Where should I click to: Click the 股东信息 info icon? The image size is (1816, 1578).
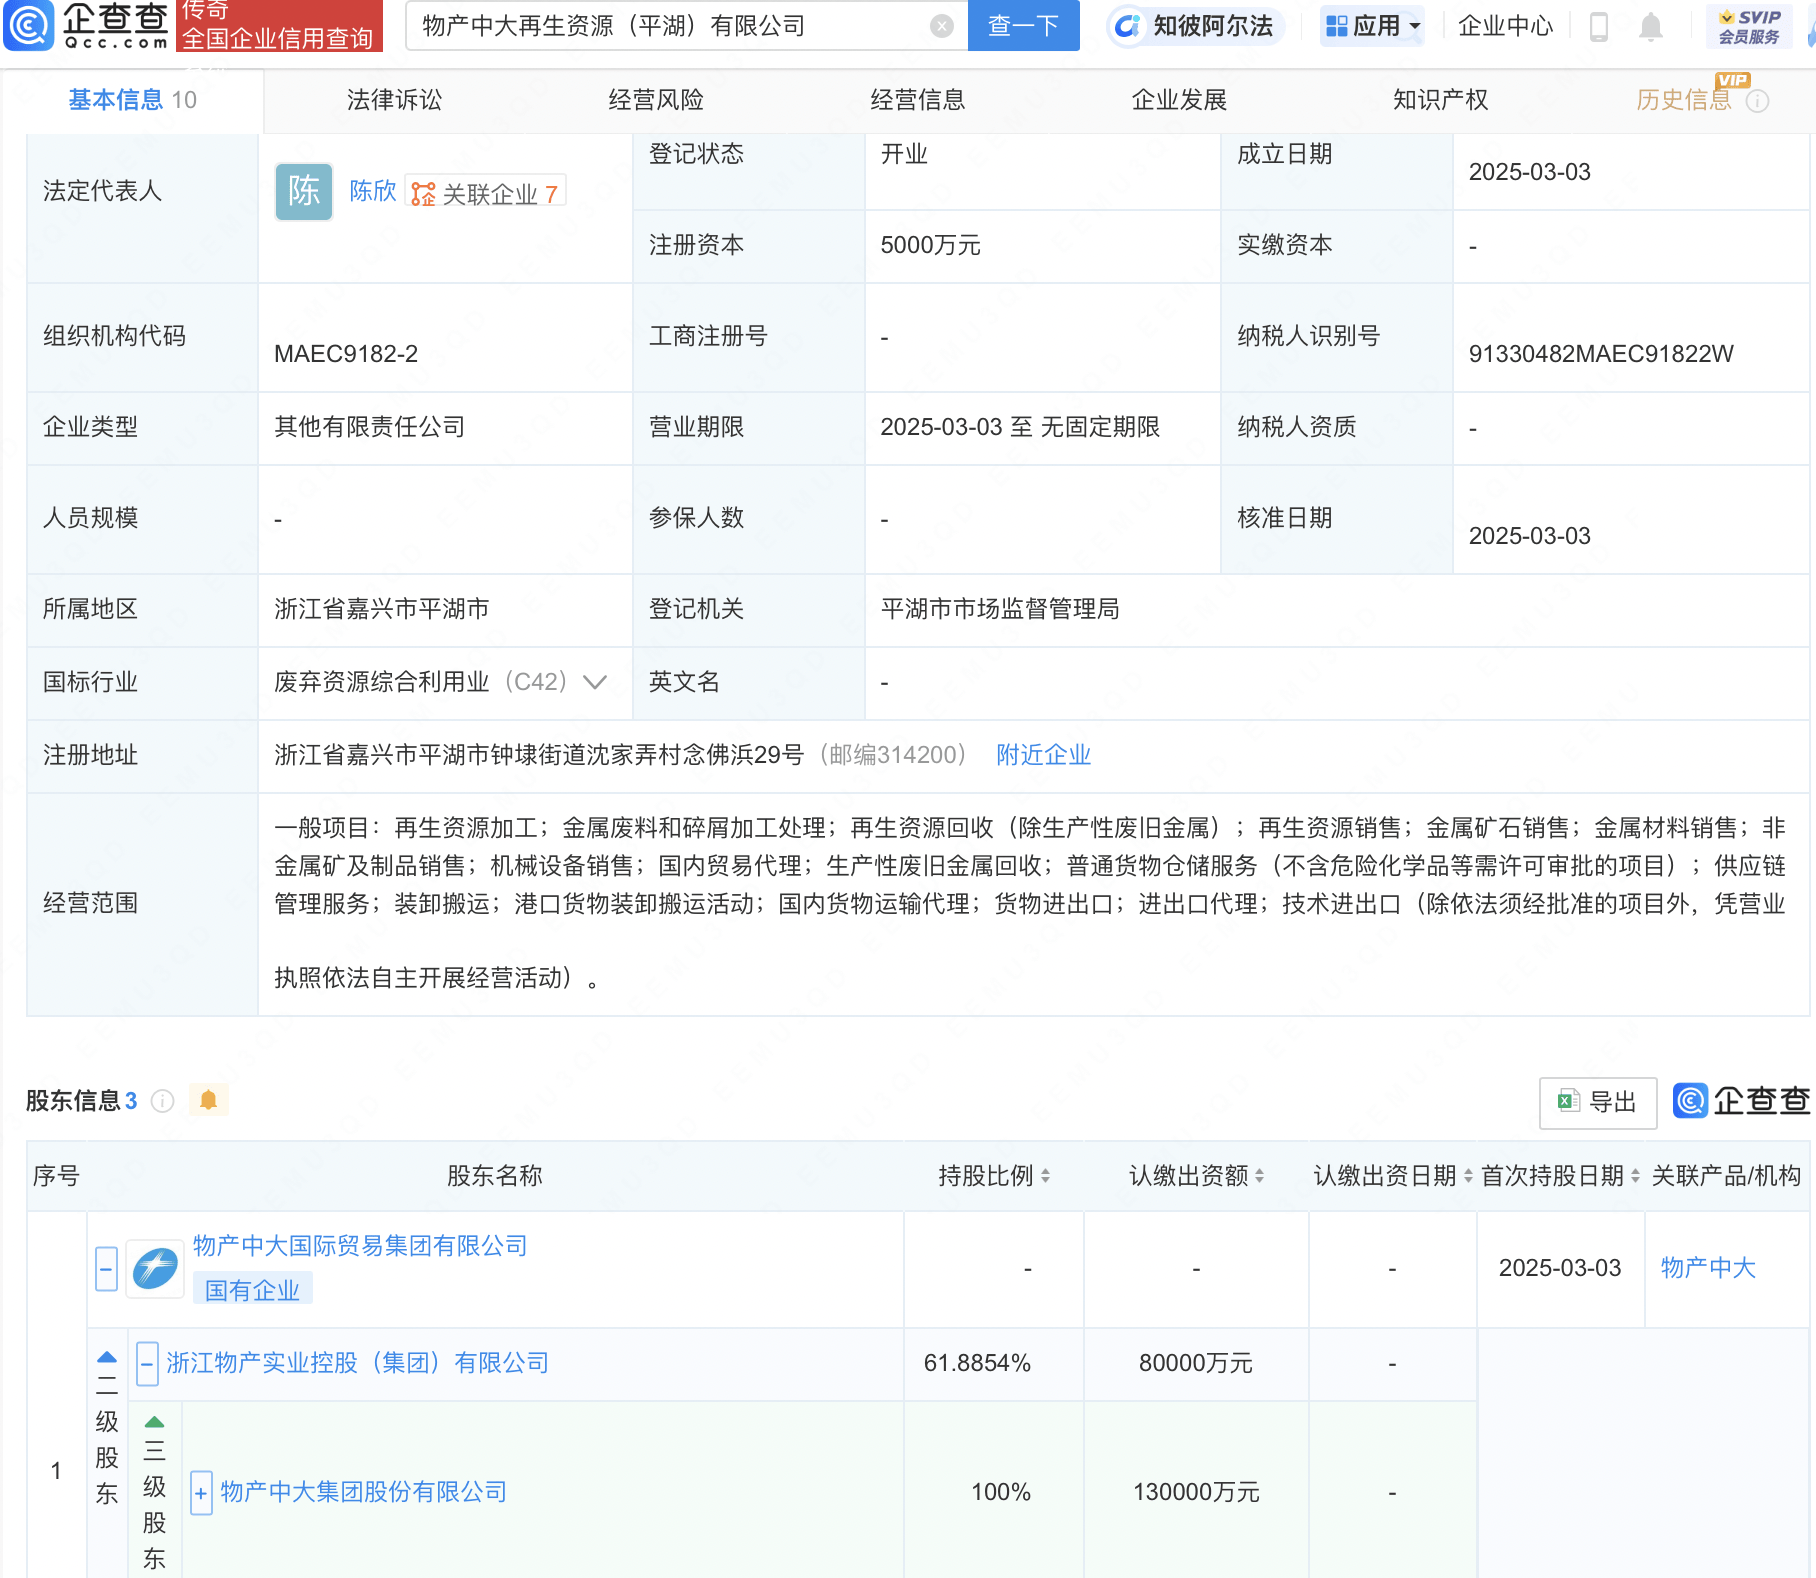pos(162,1101)
